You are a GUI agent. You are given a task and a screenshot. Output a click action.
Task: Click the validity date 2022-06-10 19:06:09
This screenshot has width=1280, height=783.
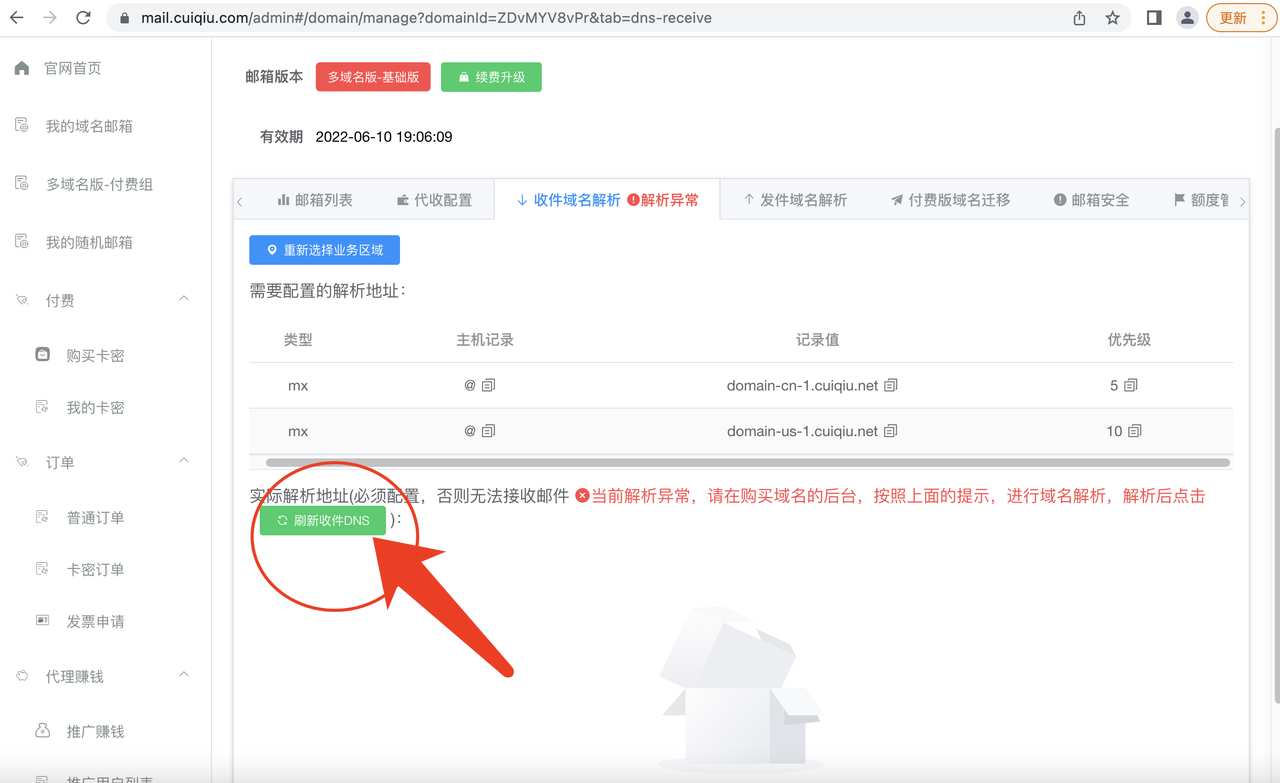[384, 137]
